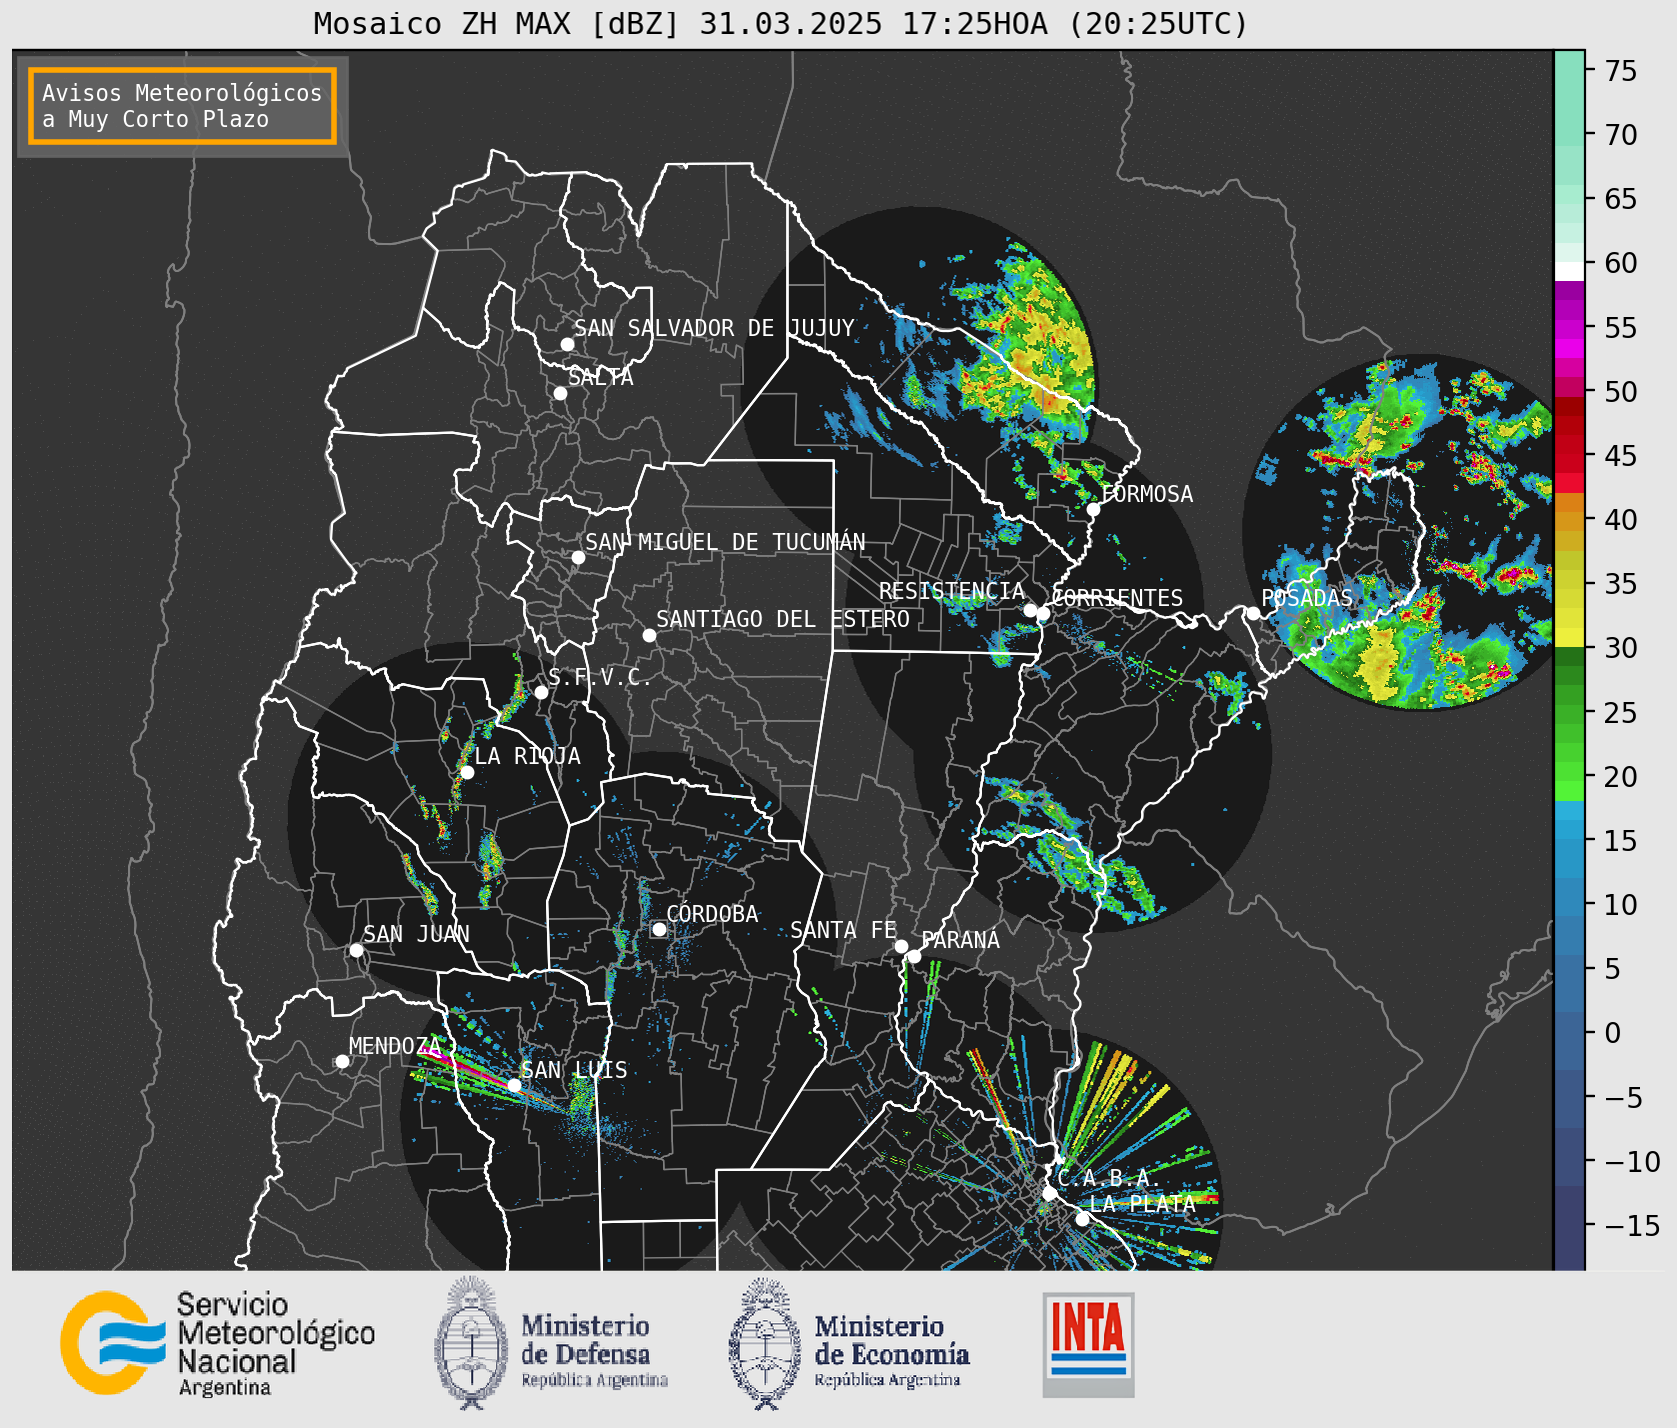Click the 'SAN MIGUEL DE TUCUMÁN' label
Viewport: 1677px width, 1428px height.
pos(725,542)
